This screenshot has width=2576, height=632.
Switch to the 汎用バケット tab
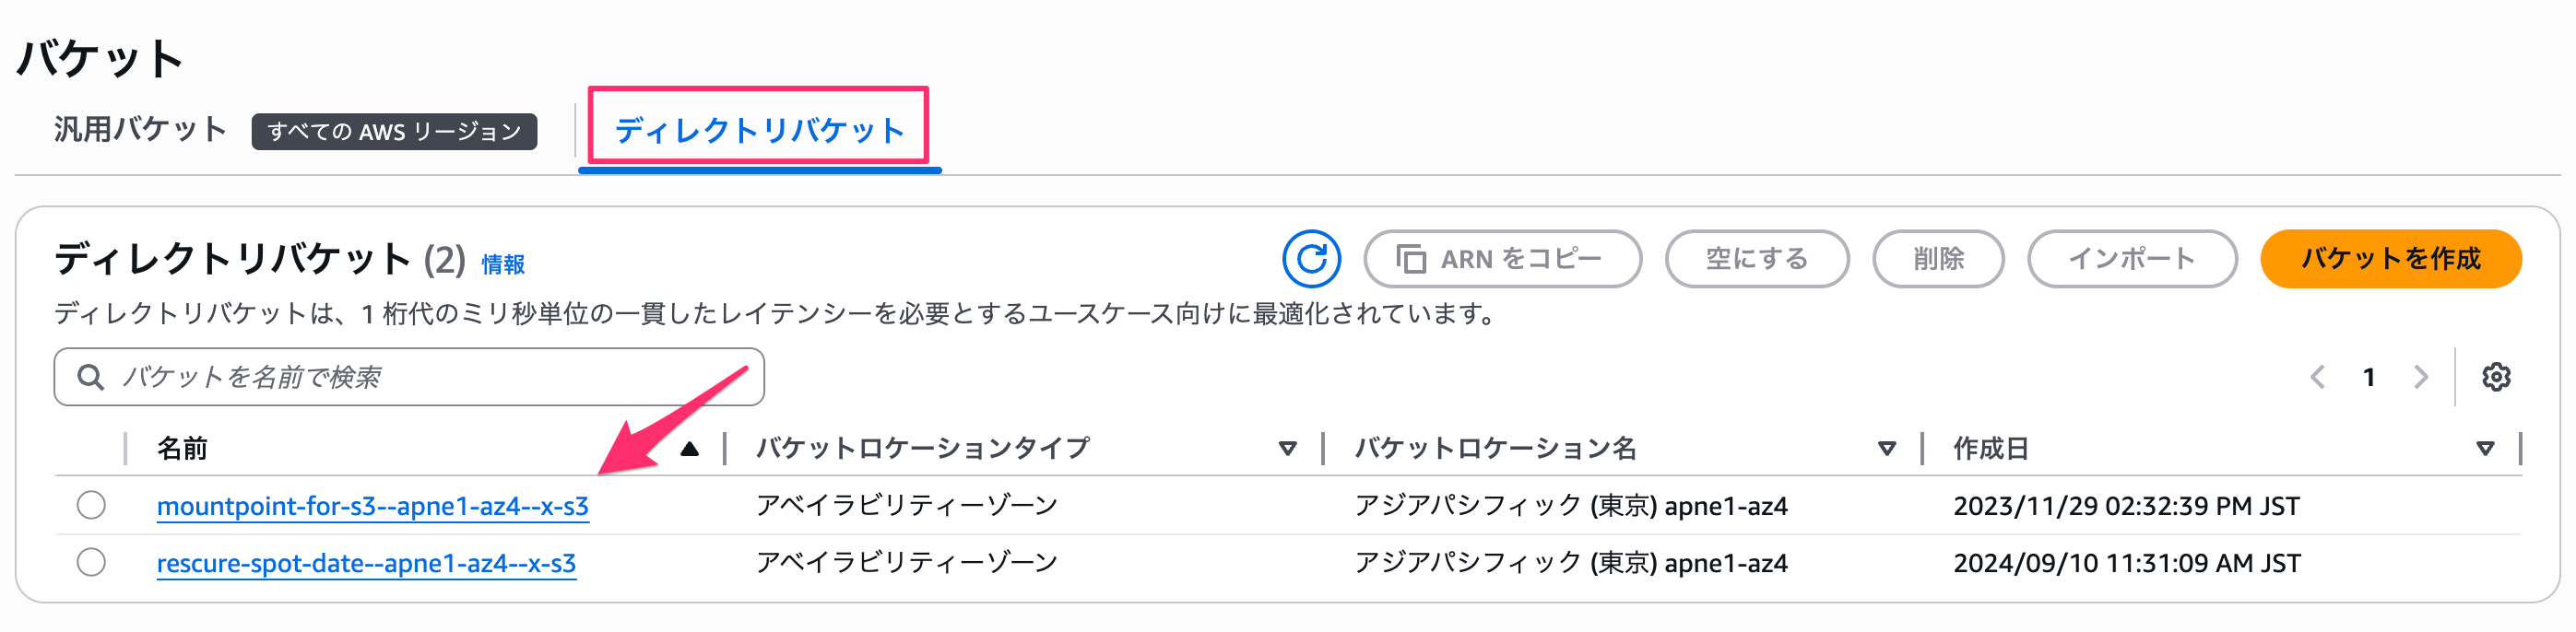point(138,128)
